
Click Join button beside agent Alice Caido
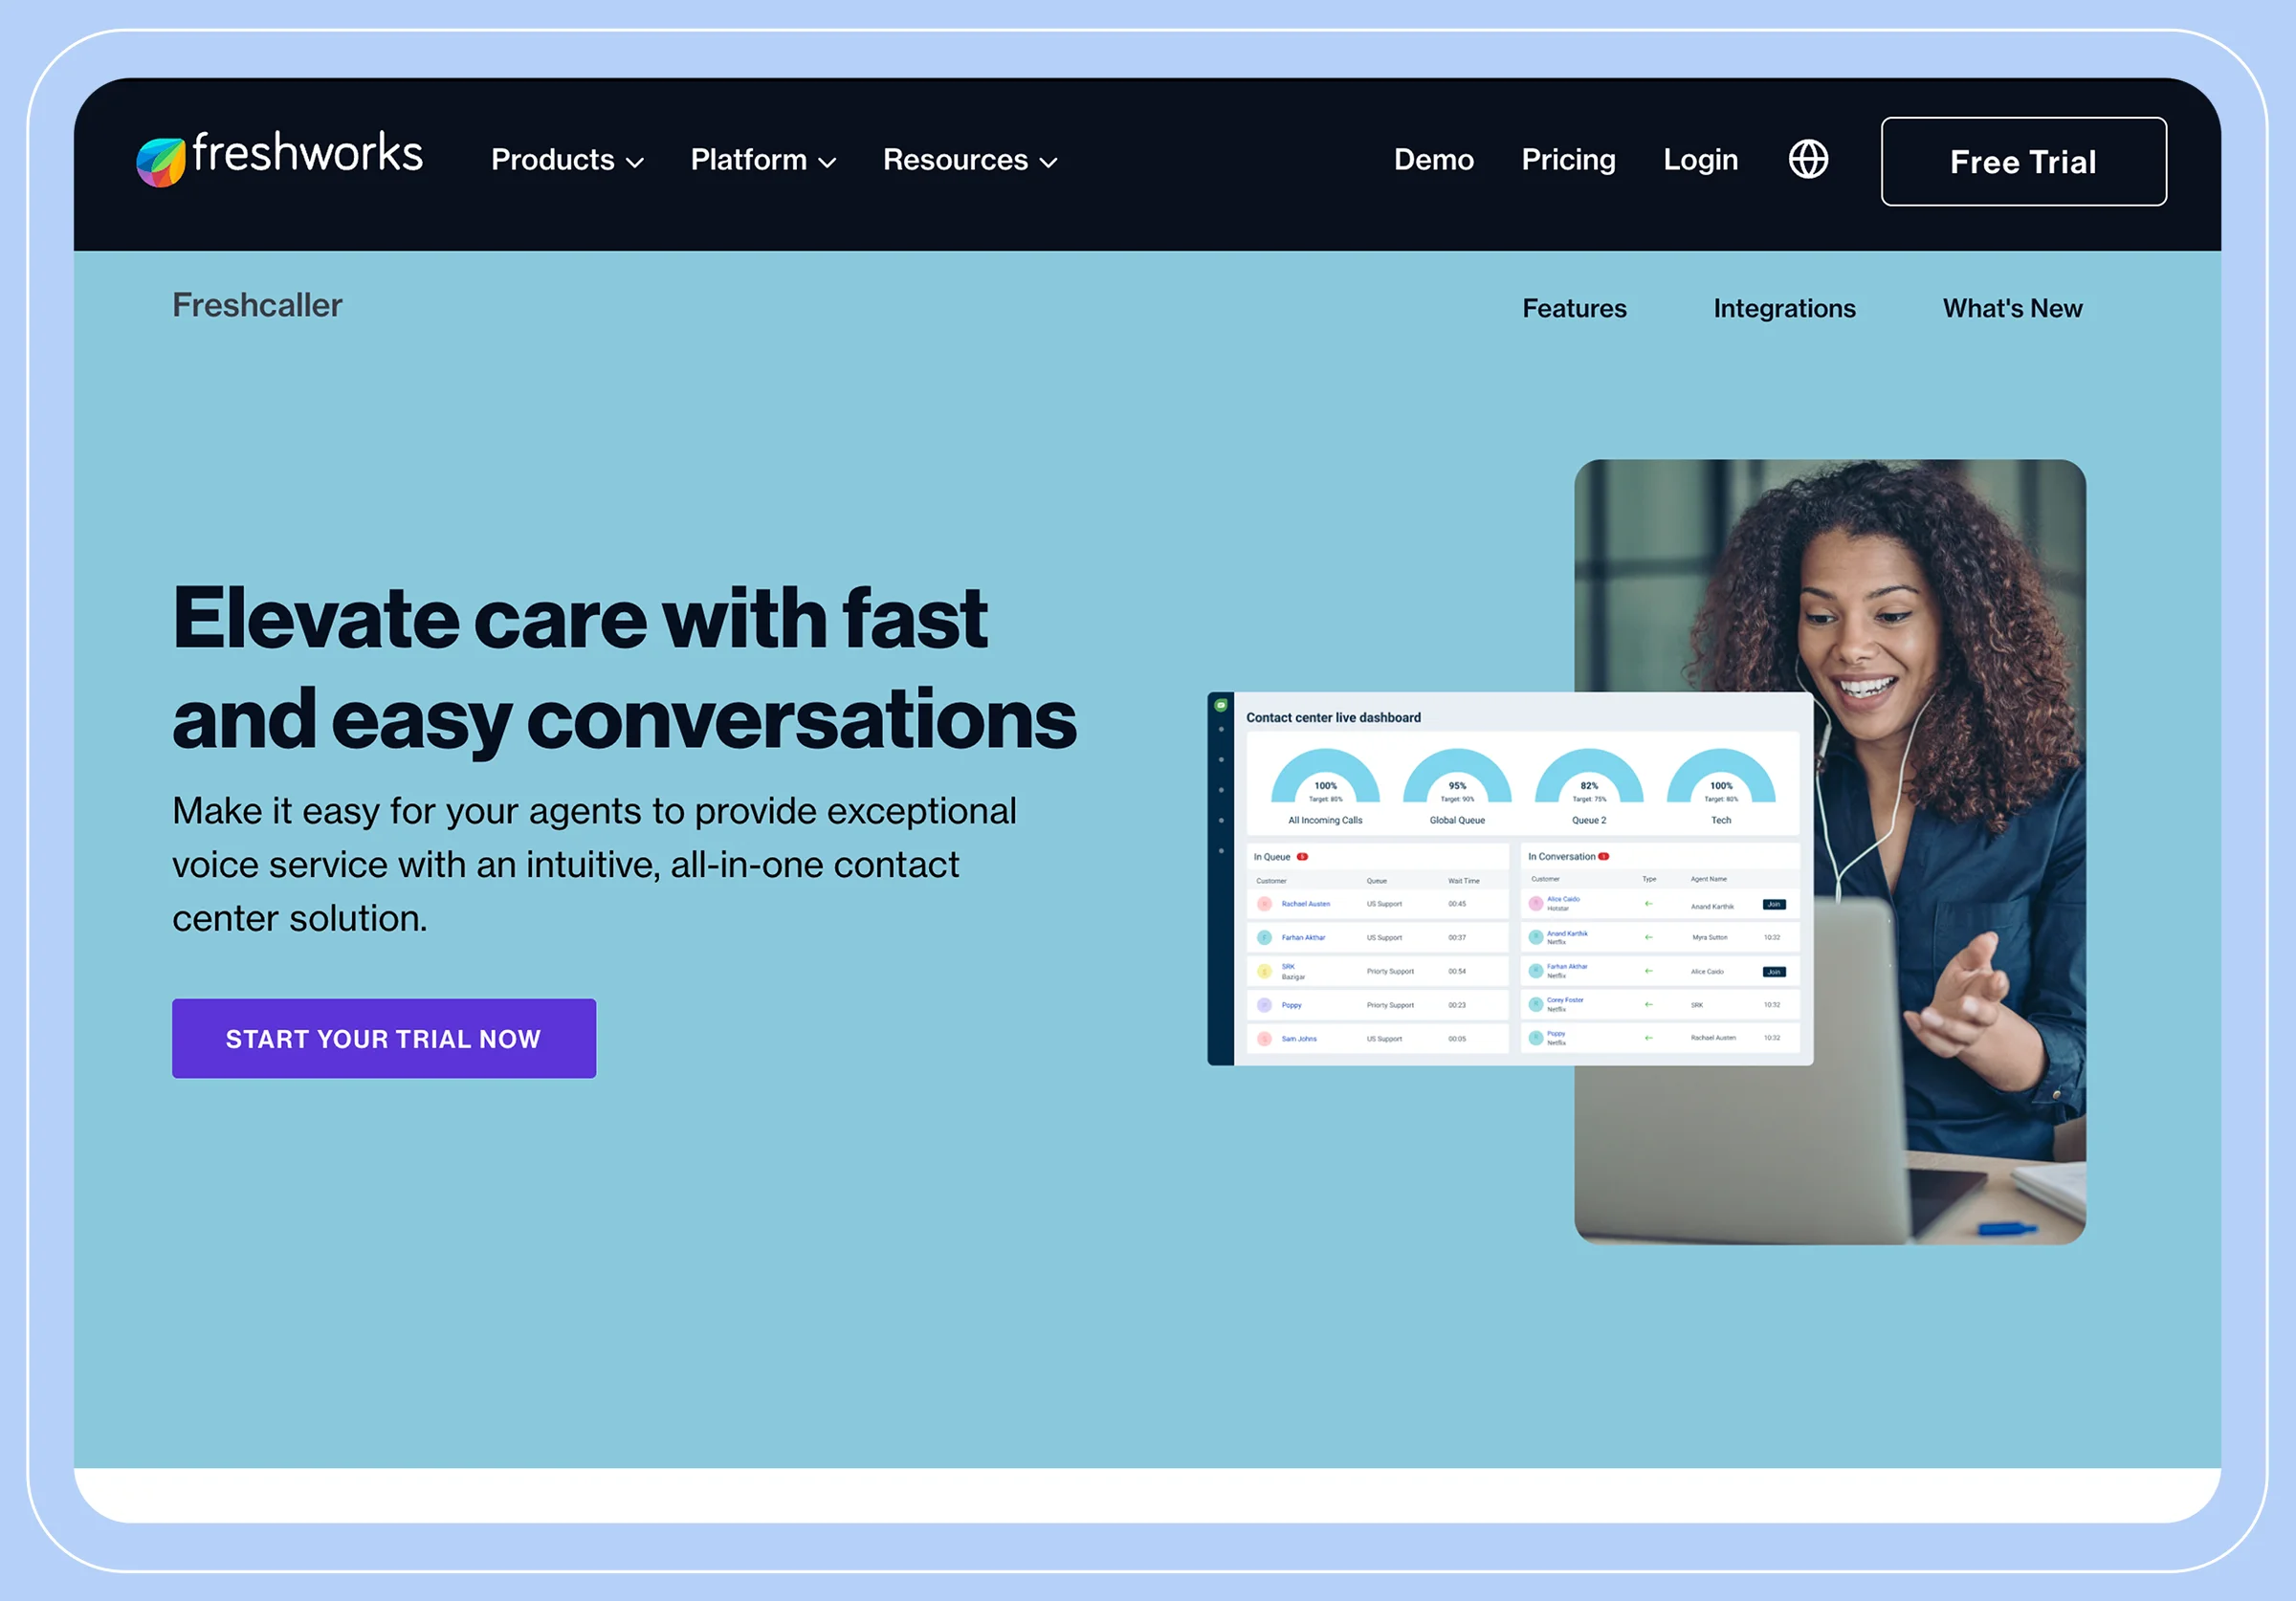(x=1774, y=971)
